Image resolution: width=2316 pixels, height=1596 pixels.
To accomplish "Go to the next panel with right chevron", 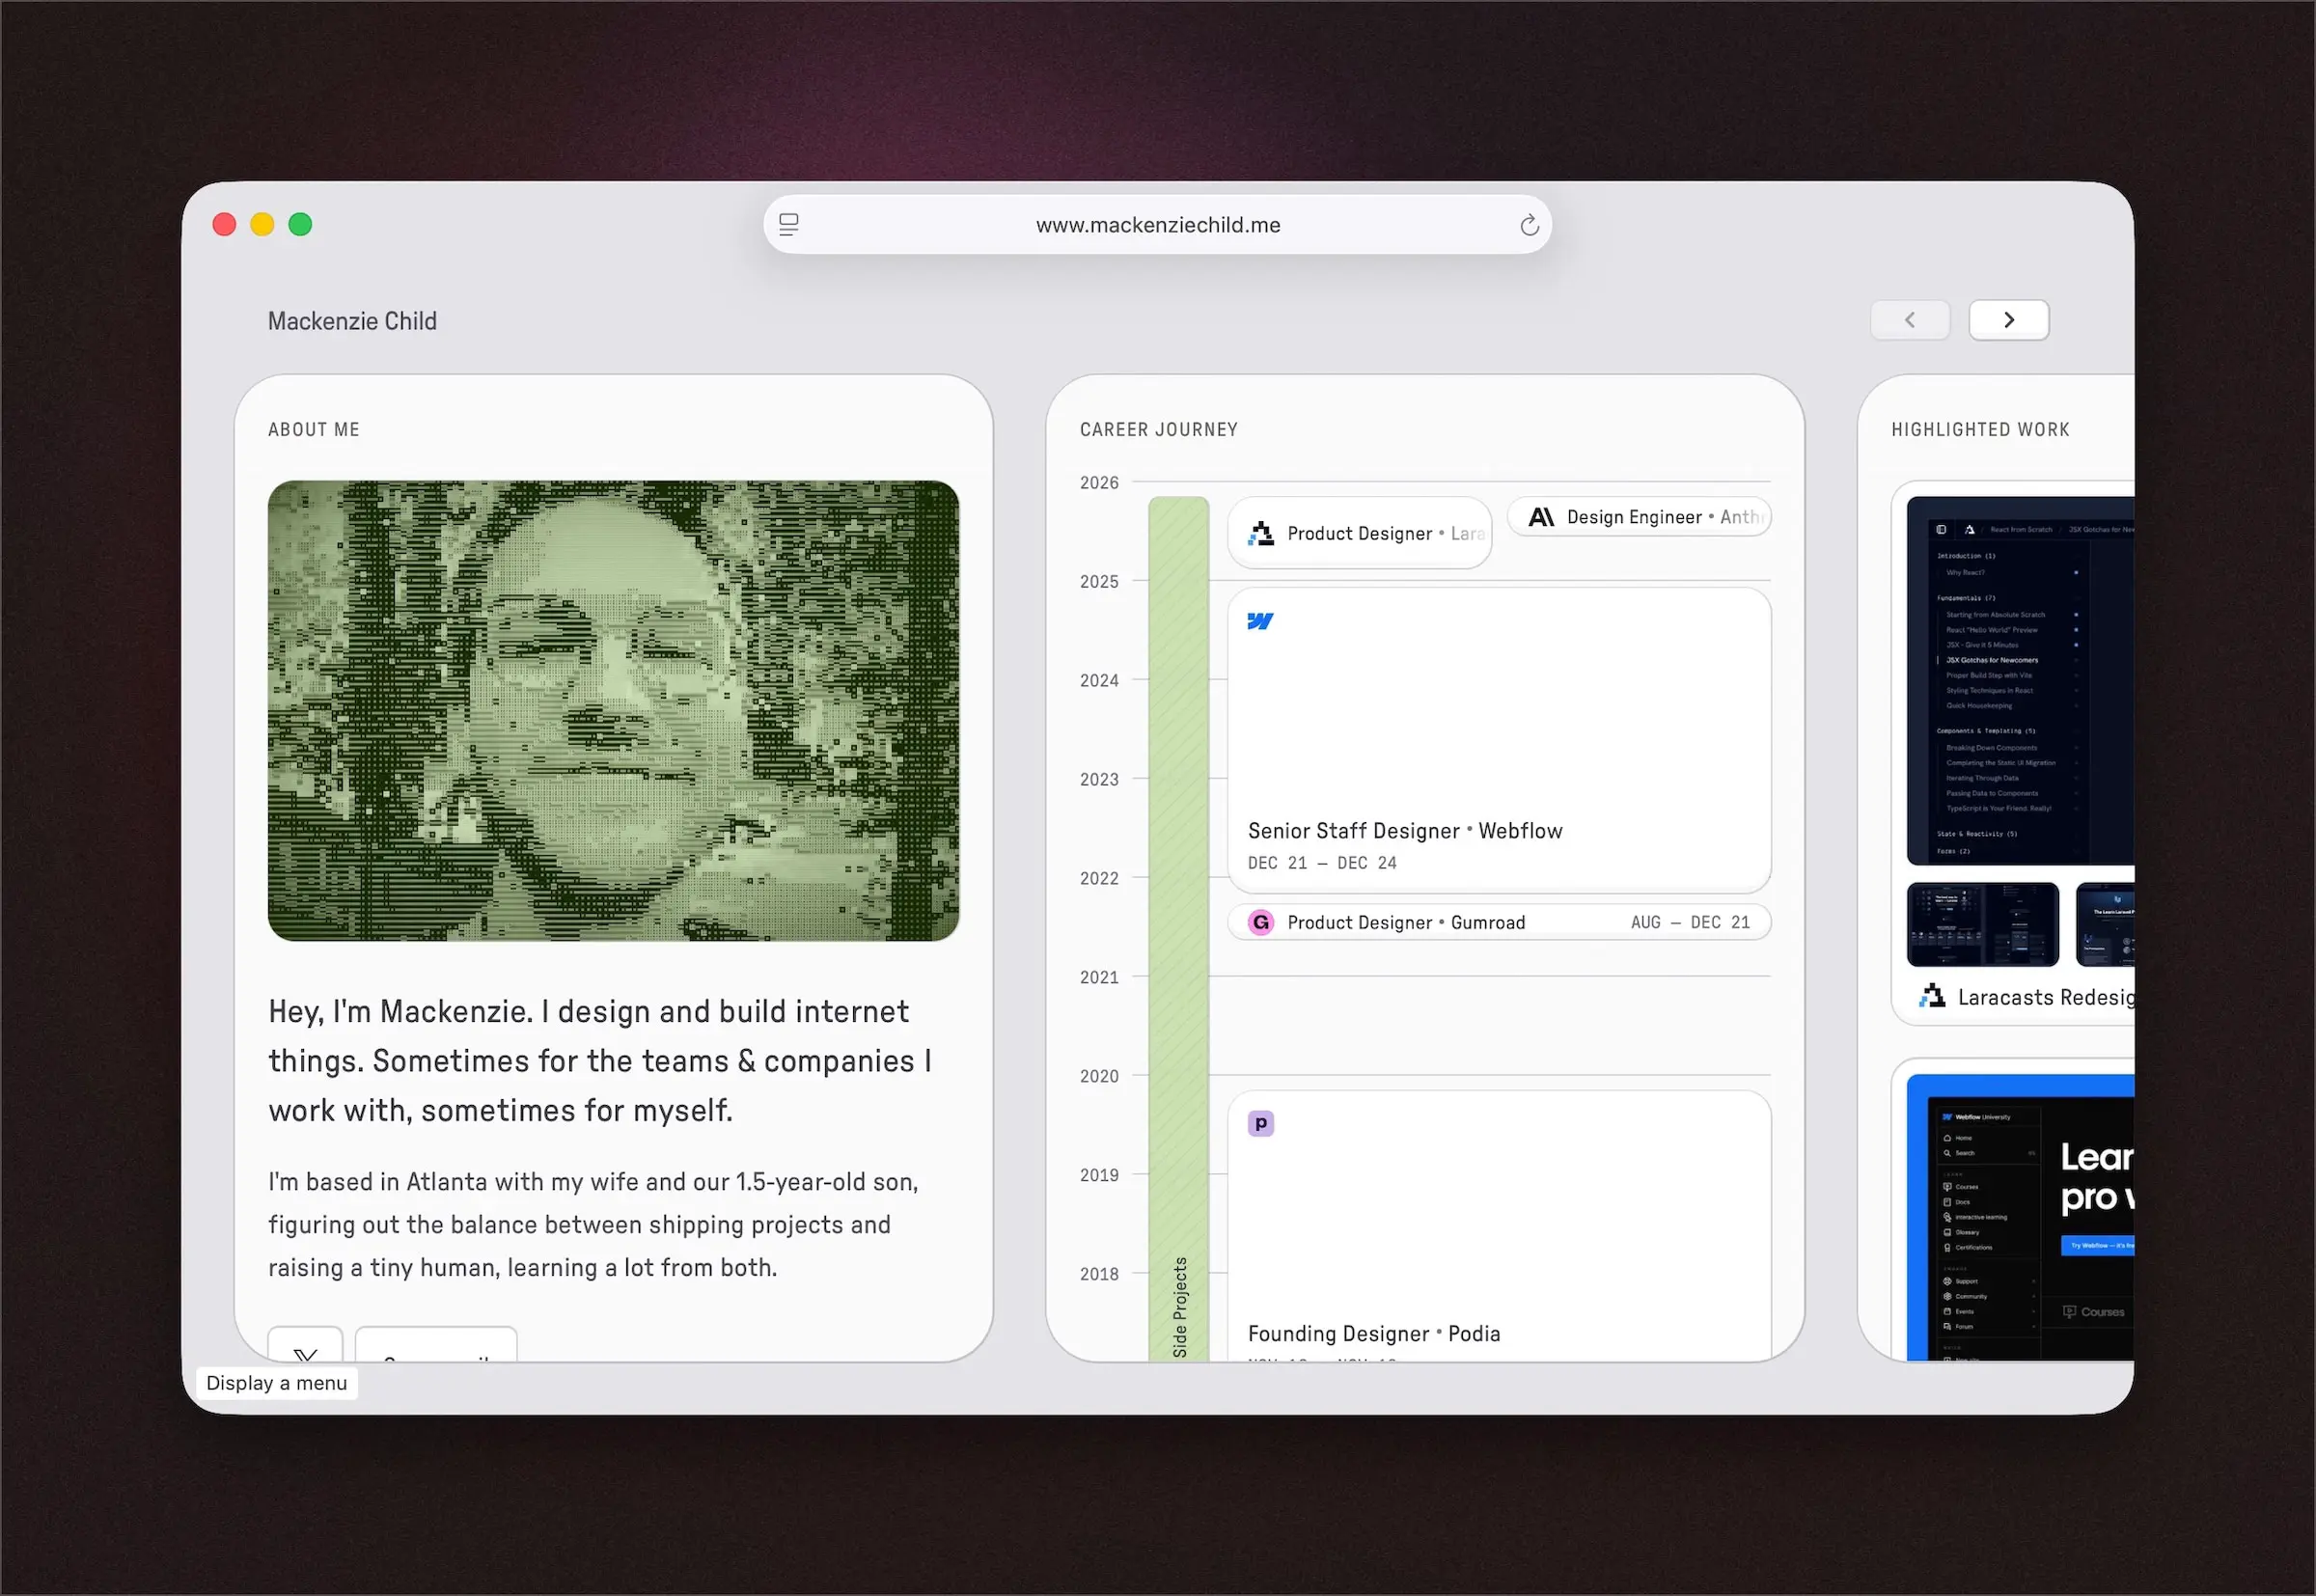I will (x=2008, y=320).
